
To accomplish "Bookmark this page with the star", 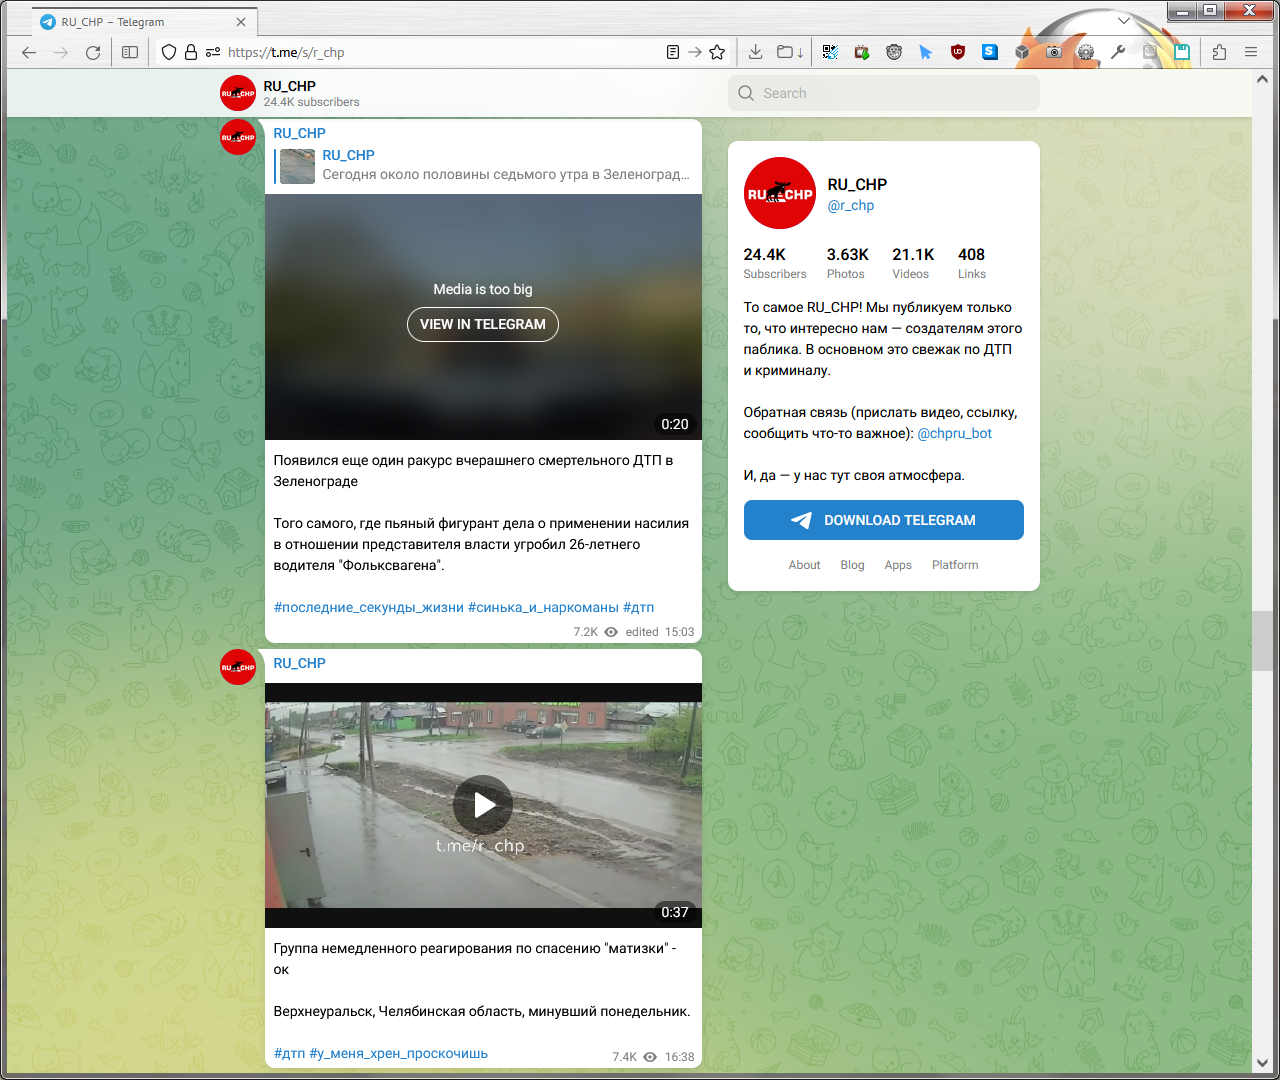I will [717, 52].
